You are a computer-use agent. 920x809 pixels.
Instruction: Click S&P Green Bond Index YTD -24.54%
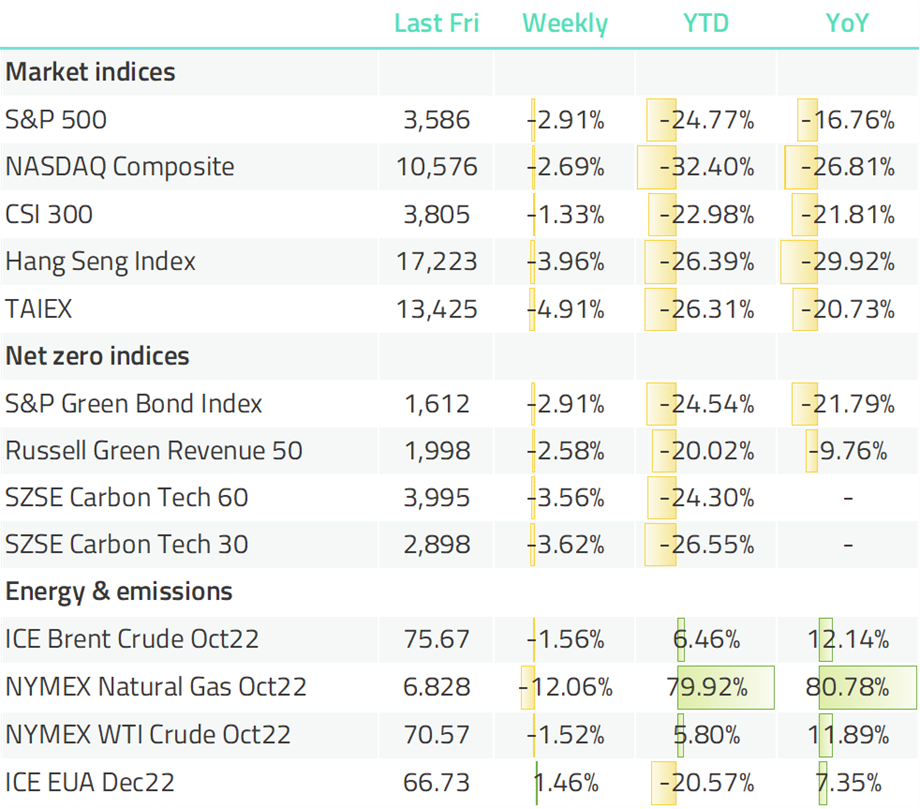[706, 404]
